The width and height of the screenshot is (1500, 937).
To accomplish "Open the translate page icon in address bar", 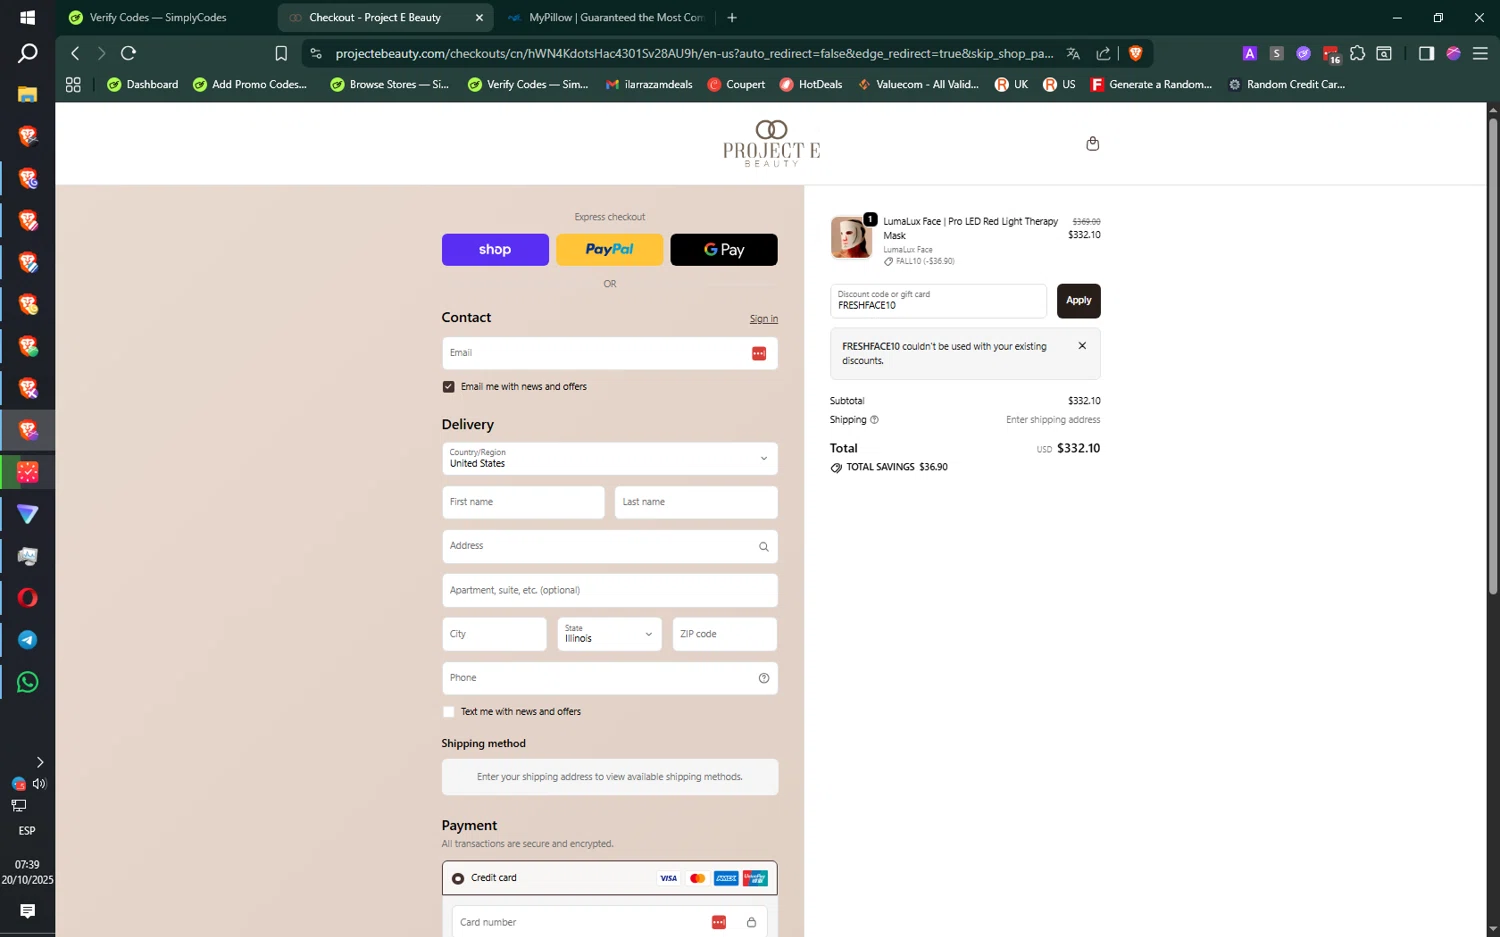I will coord(1073,53).
